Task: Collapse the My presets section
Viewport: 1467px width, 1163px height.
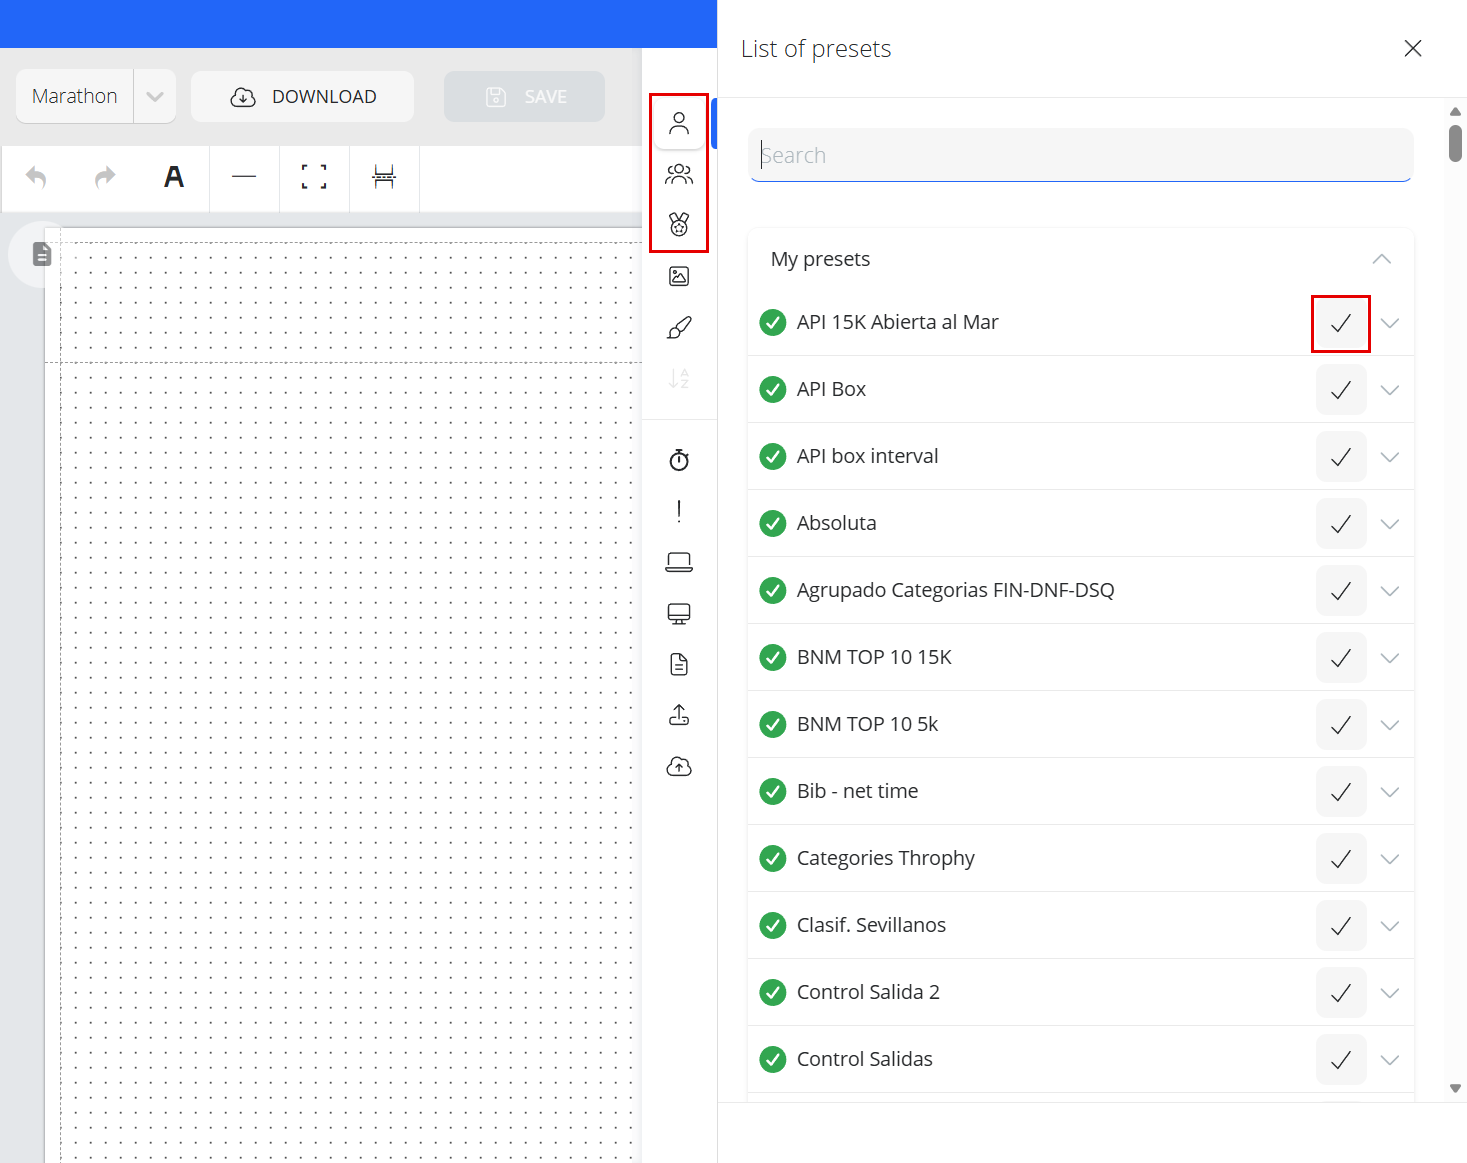Action: coord(1382,259)
